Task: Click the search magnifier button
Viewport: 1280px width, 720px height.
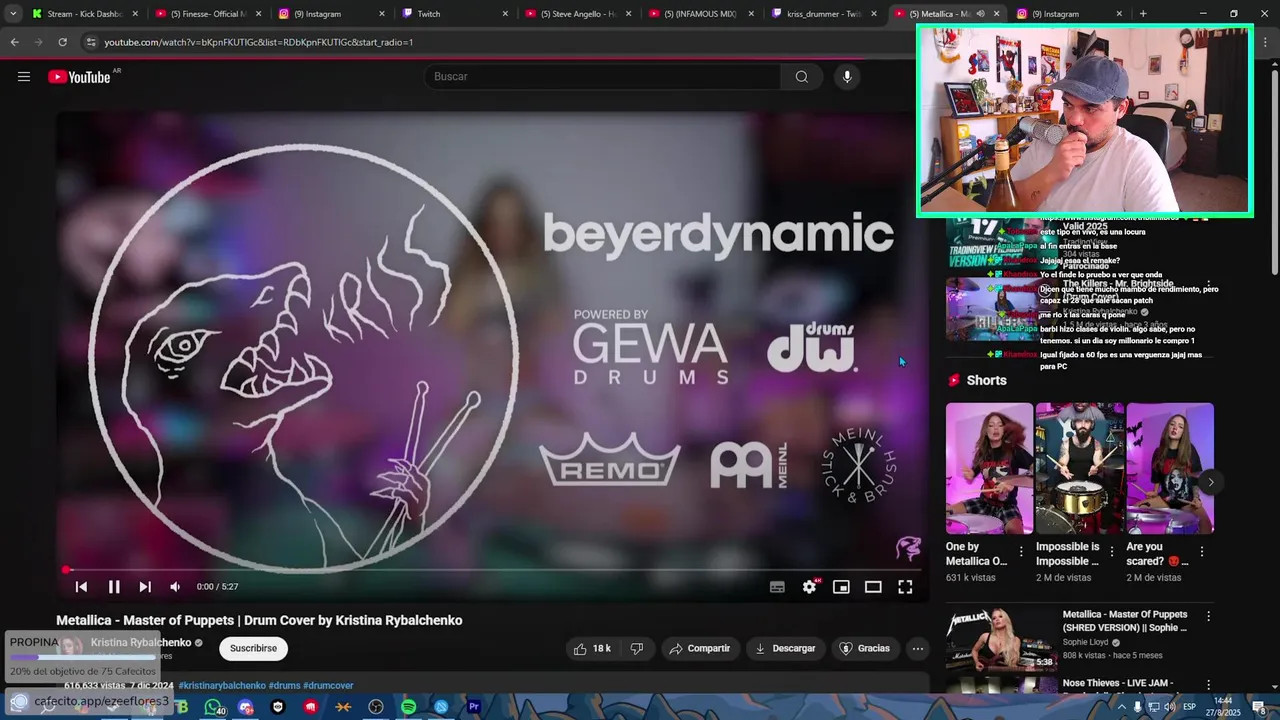Action: tap(801, 77)
